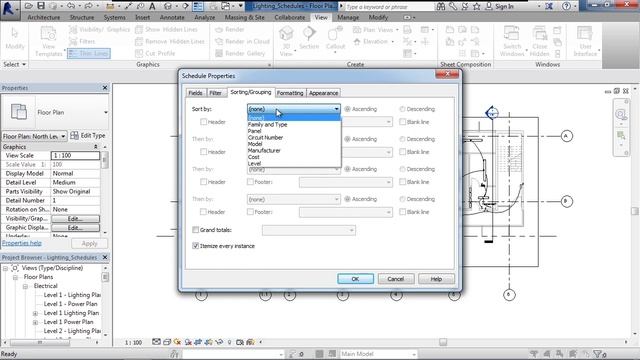Switch to Filter tab

pyautogui.click(x=216, y=93)
